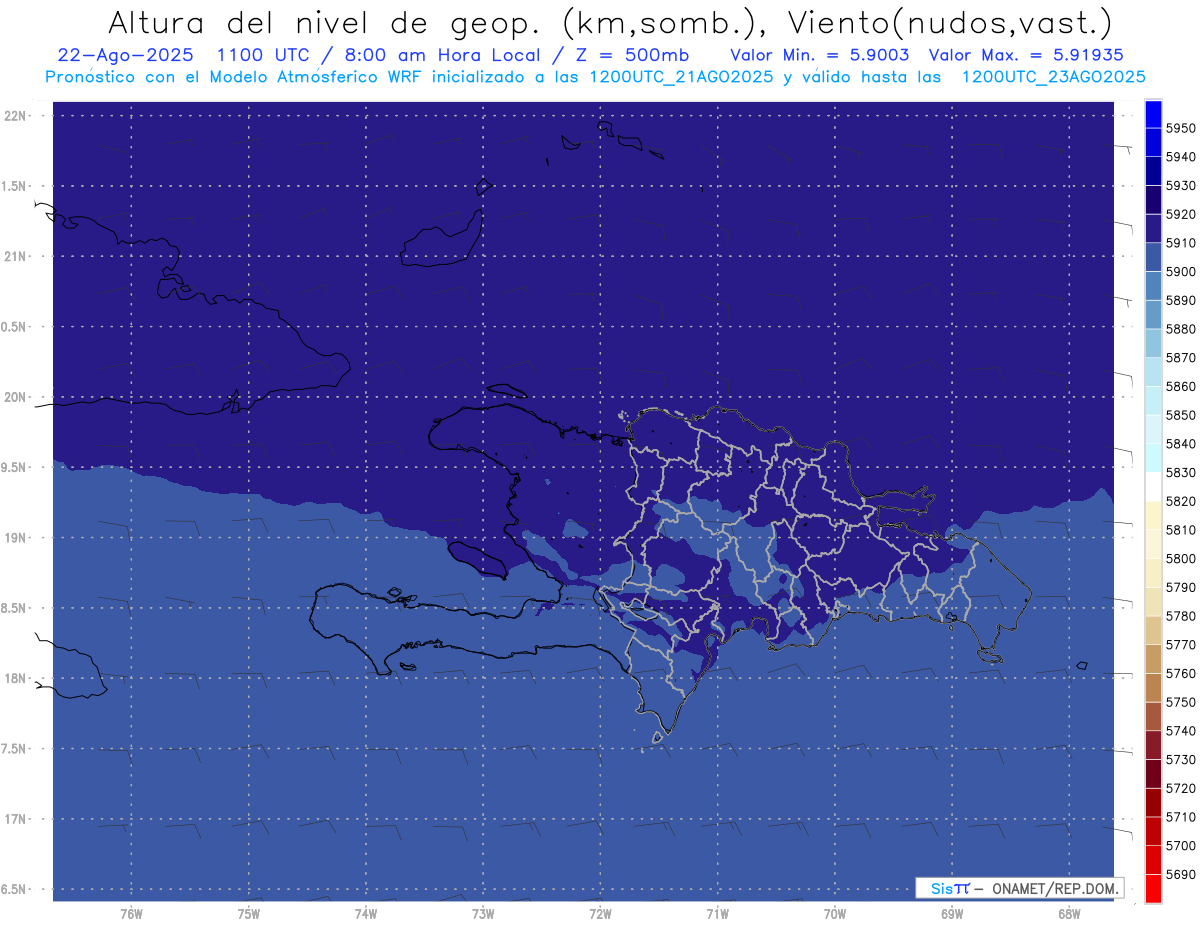The image size is (1200, 927).
Task: Click the "22N" latitude label
Action: pos(16,116)
